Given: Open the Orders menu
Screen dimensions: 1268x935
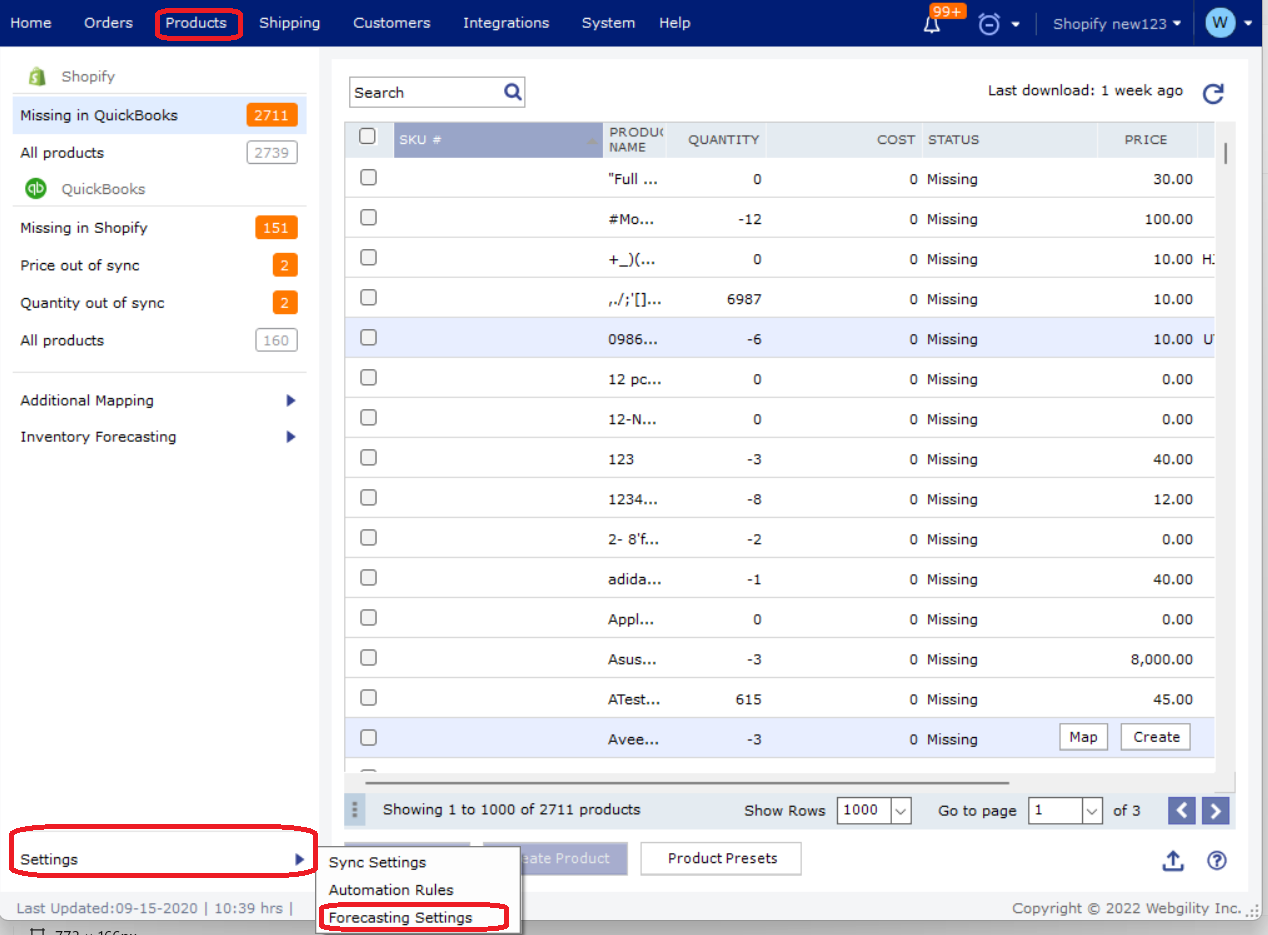Looking at the screenshot, I should 108,22.
